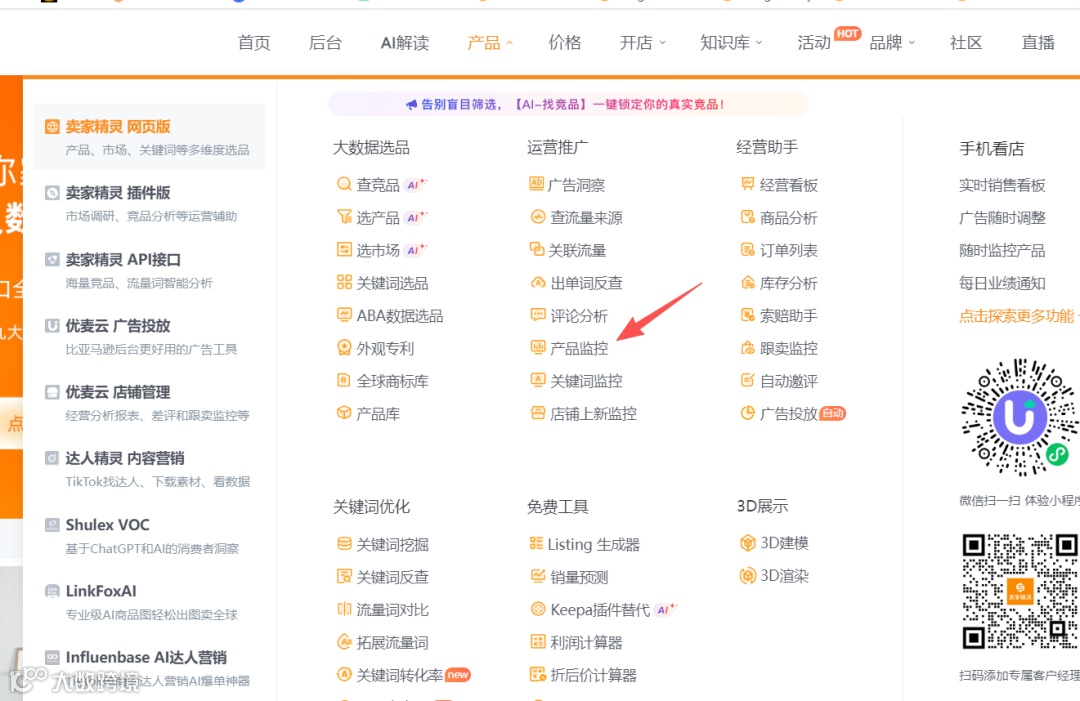Click the 索赔助手 icon

[747, 315]
